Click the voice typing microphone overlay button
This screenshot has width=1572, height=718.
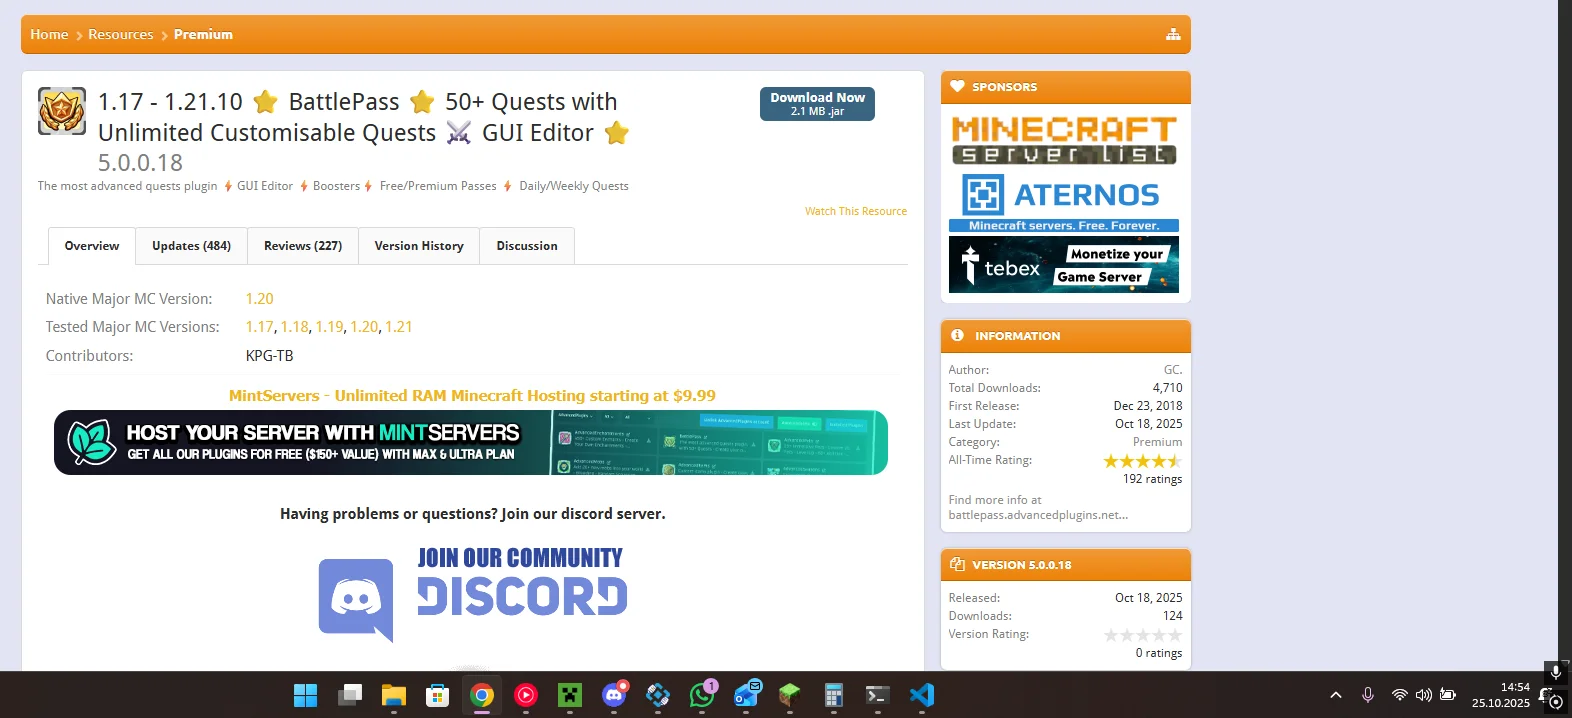pos(1555,672)
